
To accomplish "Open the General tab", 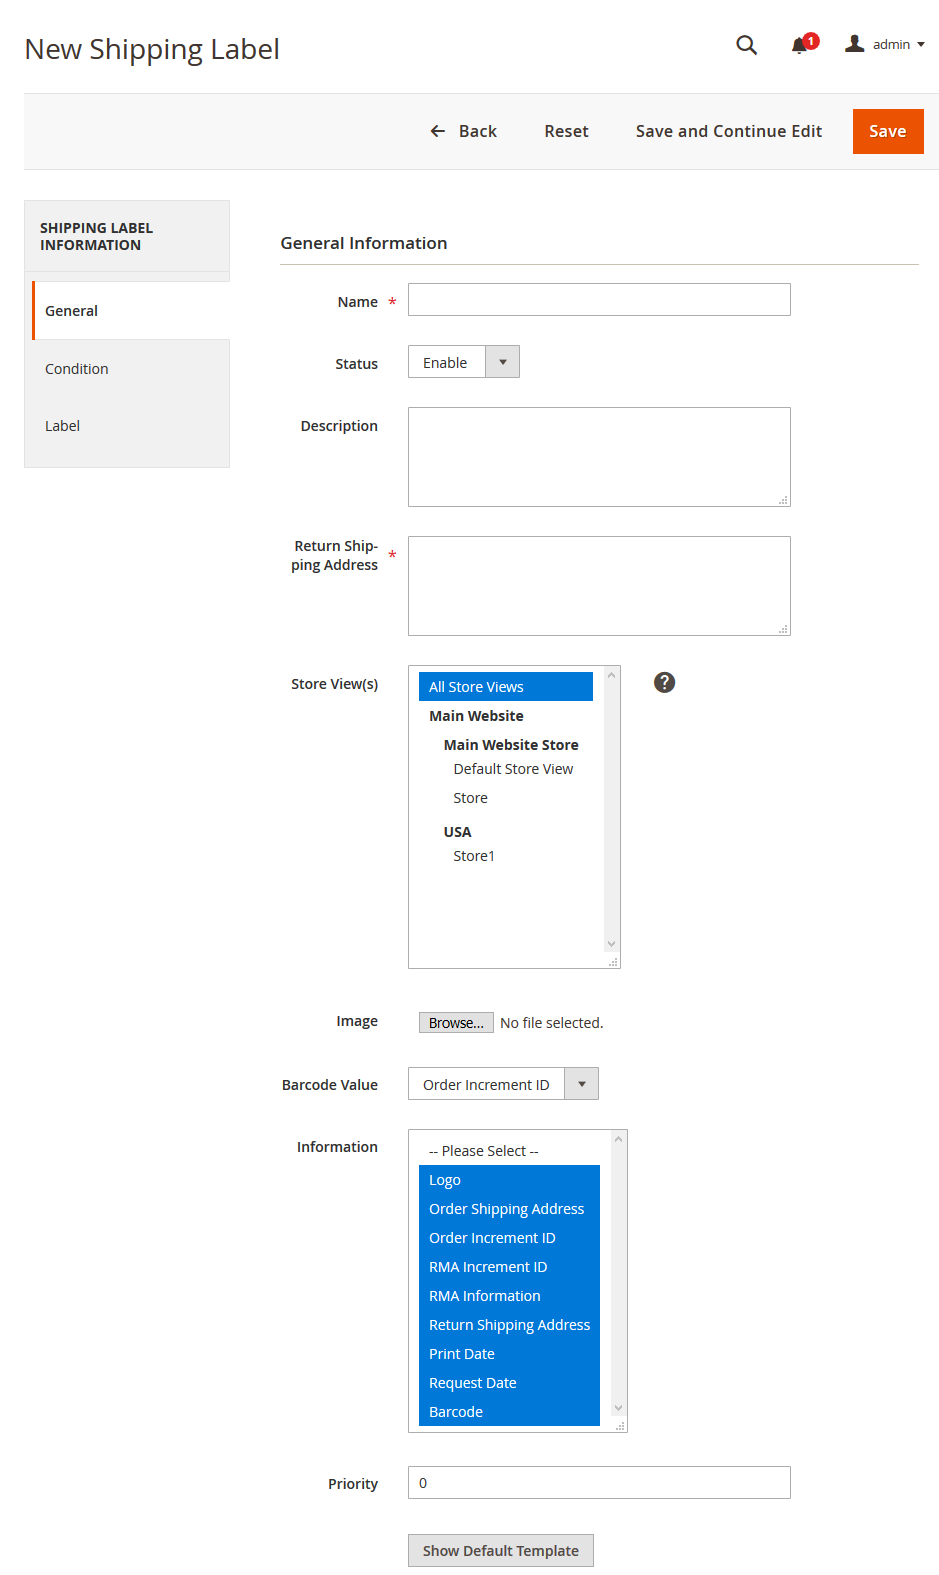I will pos(72,311).
